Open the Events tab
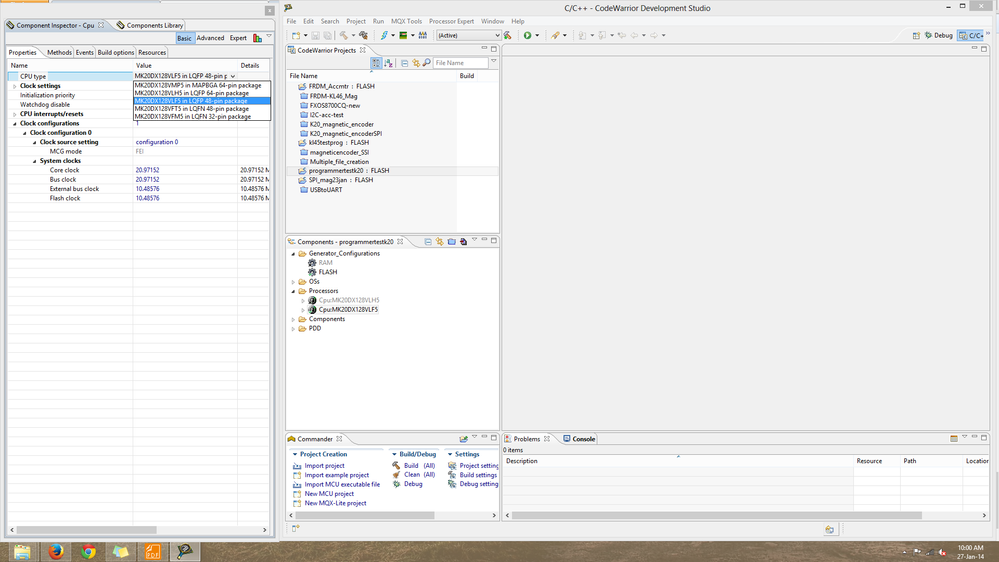The image size is (999, 562). [85, 53]
